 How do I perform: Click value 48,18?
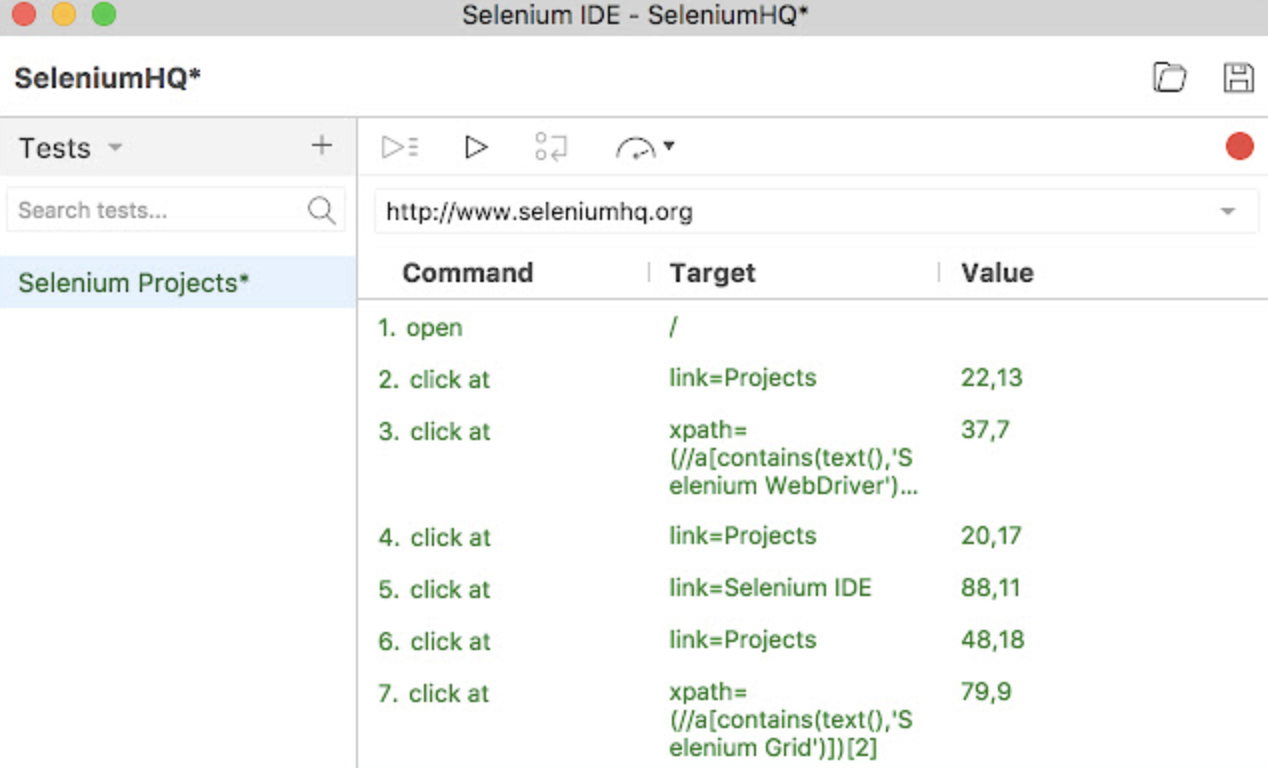point(992,640)
